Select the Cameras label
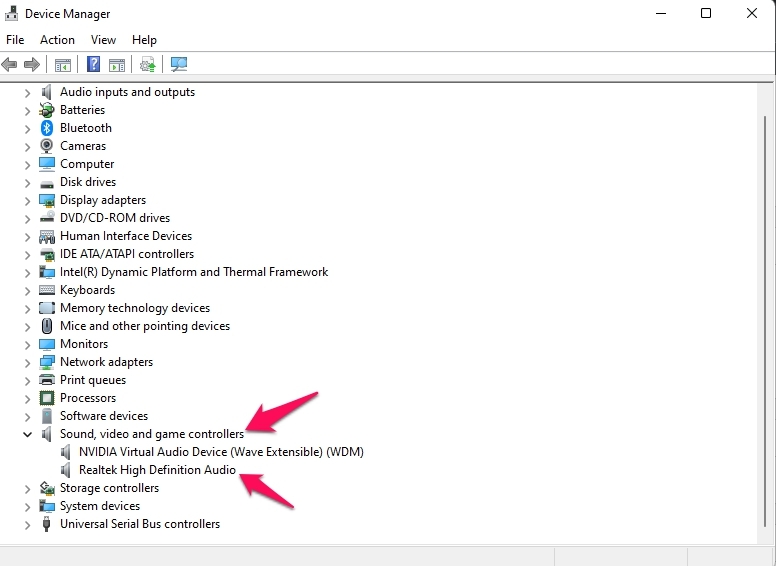Screen dimensions: 776x566 [83, 146]
